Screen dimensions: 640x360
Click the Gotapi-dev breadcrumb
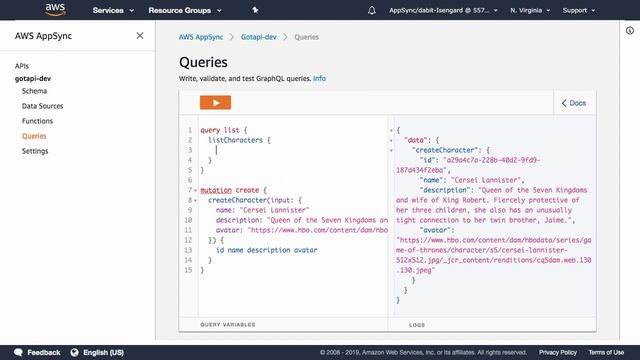coord(258,37)
